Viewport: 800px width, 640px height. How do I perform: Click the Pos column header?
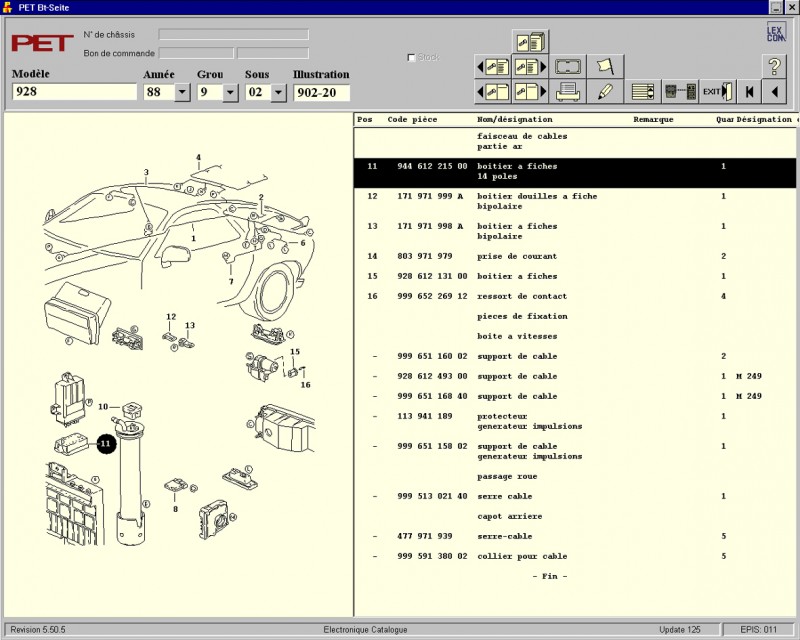pos(365,119)
